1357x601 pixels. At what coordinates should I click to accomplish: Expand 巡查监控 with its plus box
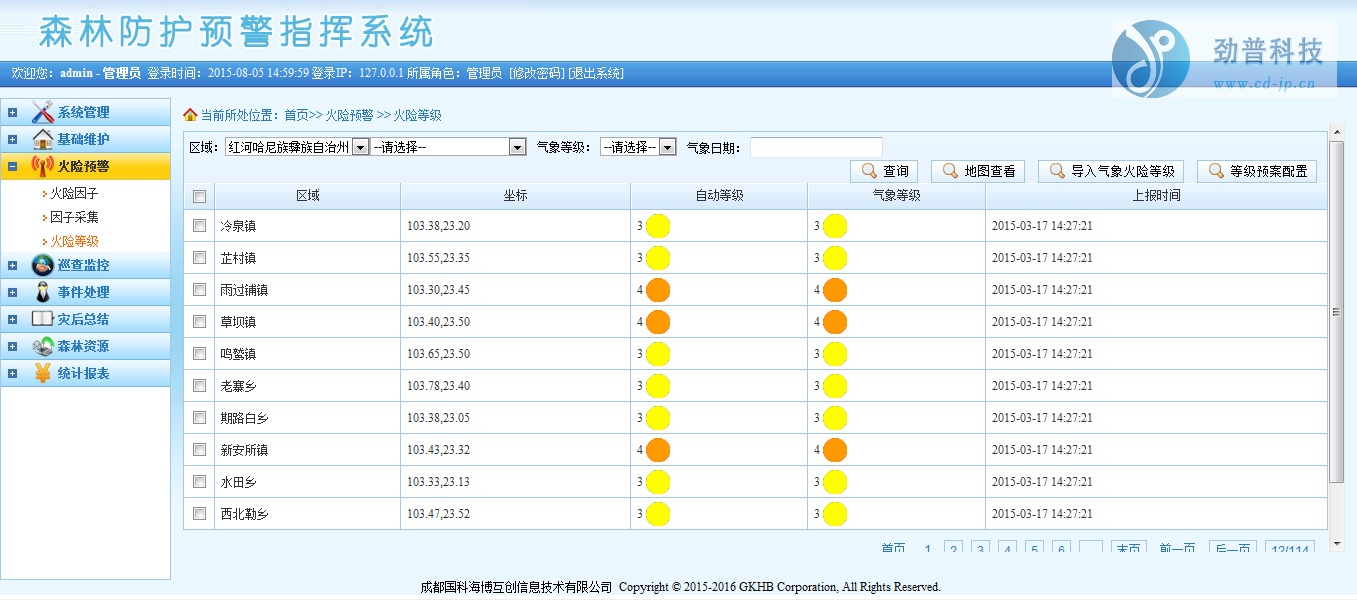[x=12, y=265]
